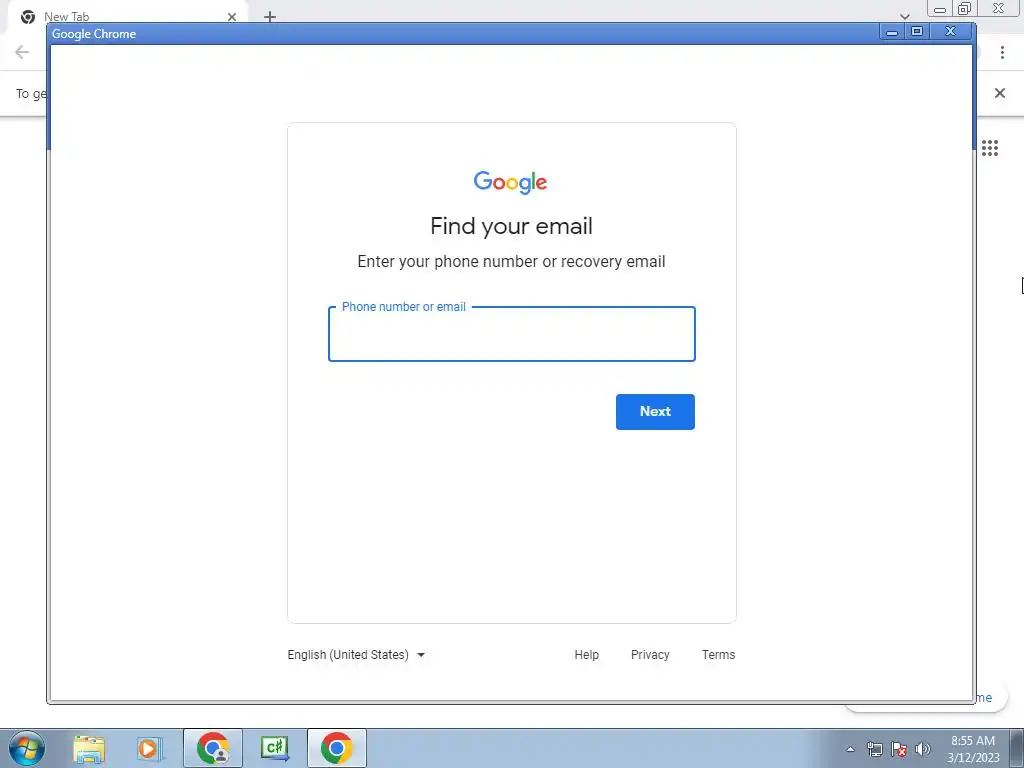Viewport: 1024px width, 768px height.
Task: Open the Windows Start menu
Action: [x=27, y=748]
